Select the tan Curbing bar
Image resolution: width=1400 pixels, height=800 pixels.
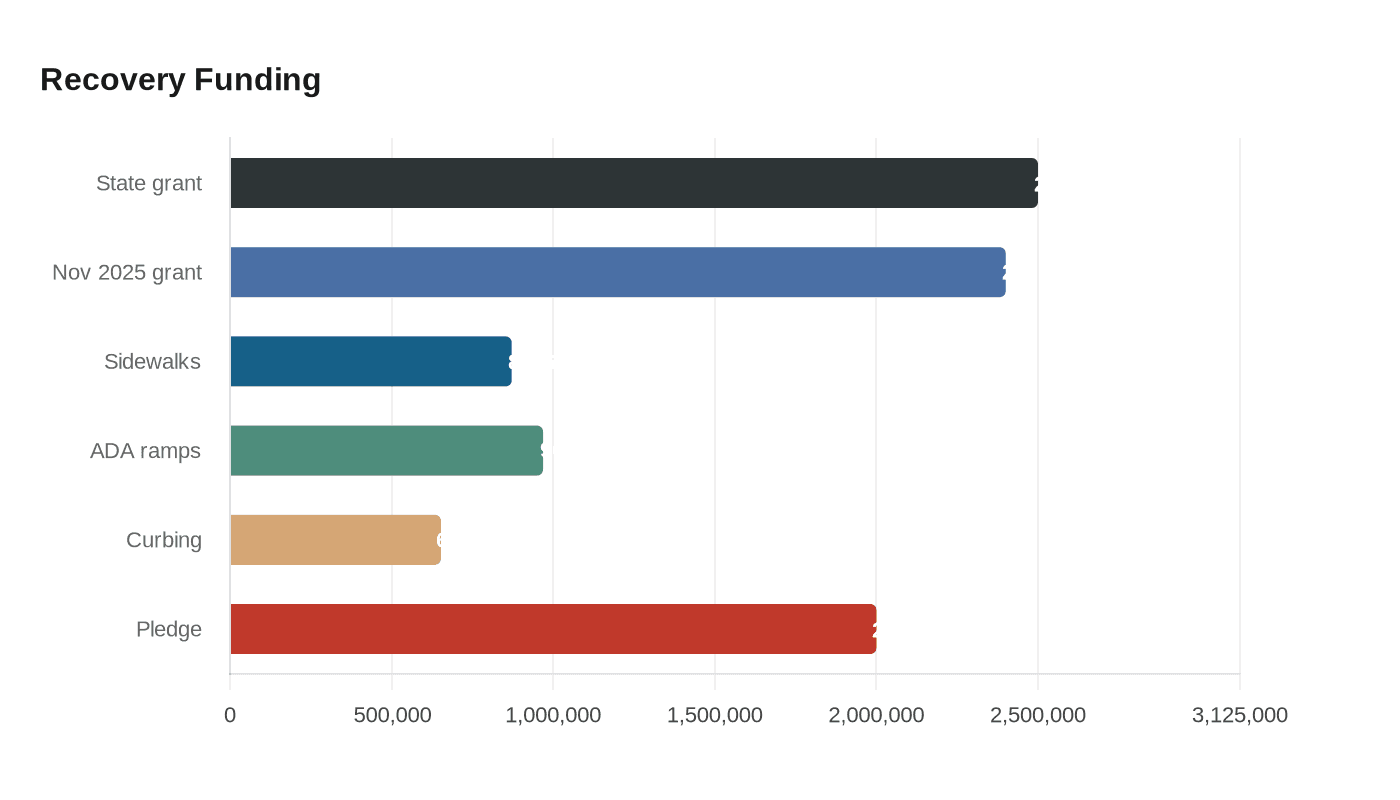click(335, 540)
